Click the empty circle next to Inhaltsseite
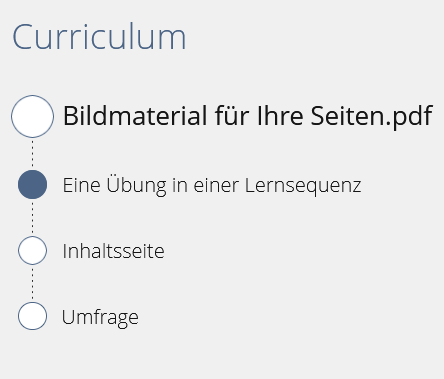444x379 pixels. 32,250
